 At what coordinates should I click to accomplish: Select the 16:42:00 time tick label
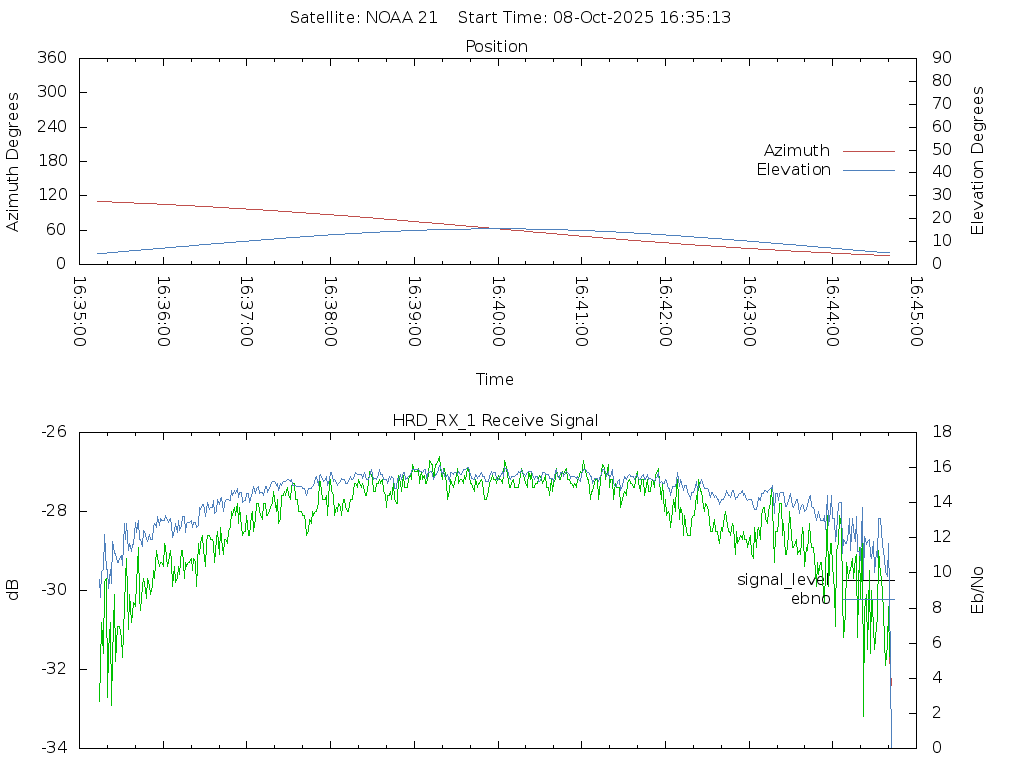click(665, 312)
